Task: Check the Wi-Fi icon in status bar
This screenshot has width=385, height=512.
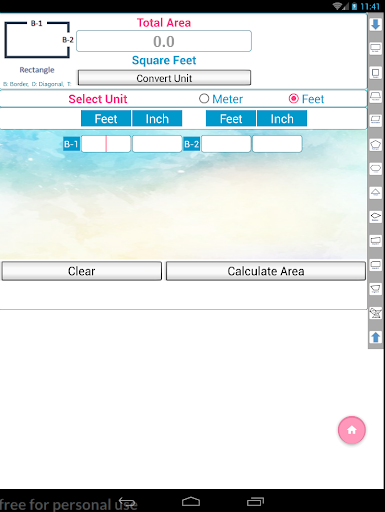Action: (338, 6)
